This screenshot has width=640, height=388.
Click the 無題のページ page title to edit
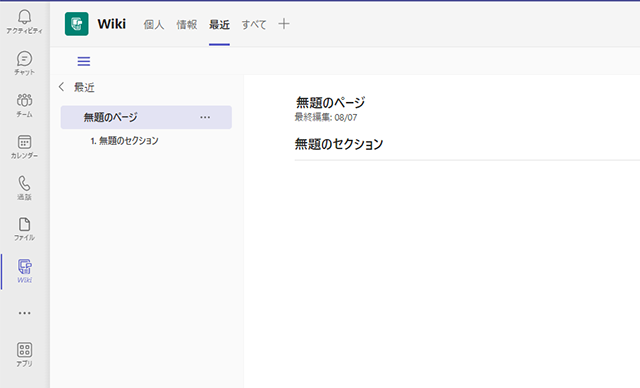(330, 102)
